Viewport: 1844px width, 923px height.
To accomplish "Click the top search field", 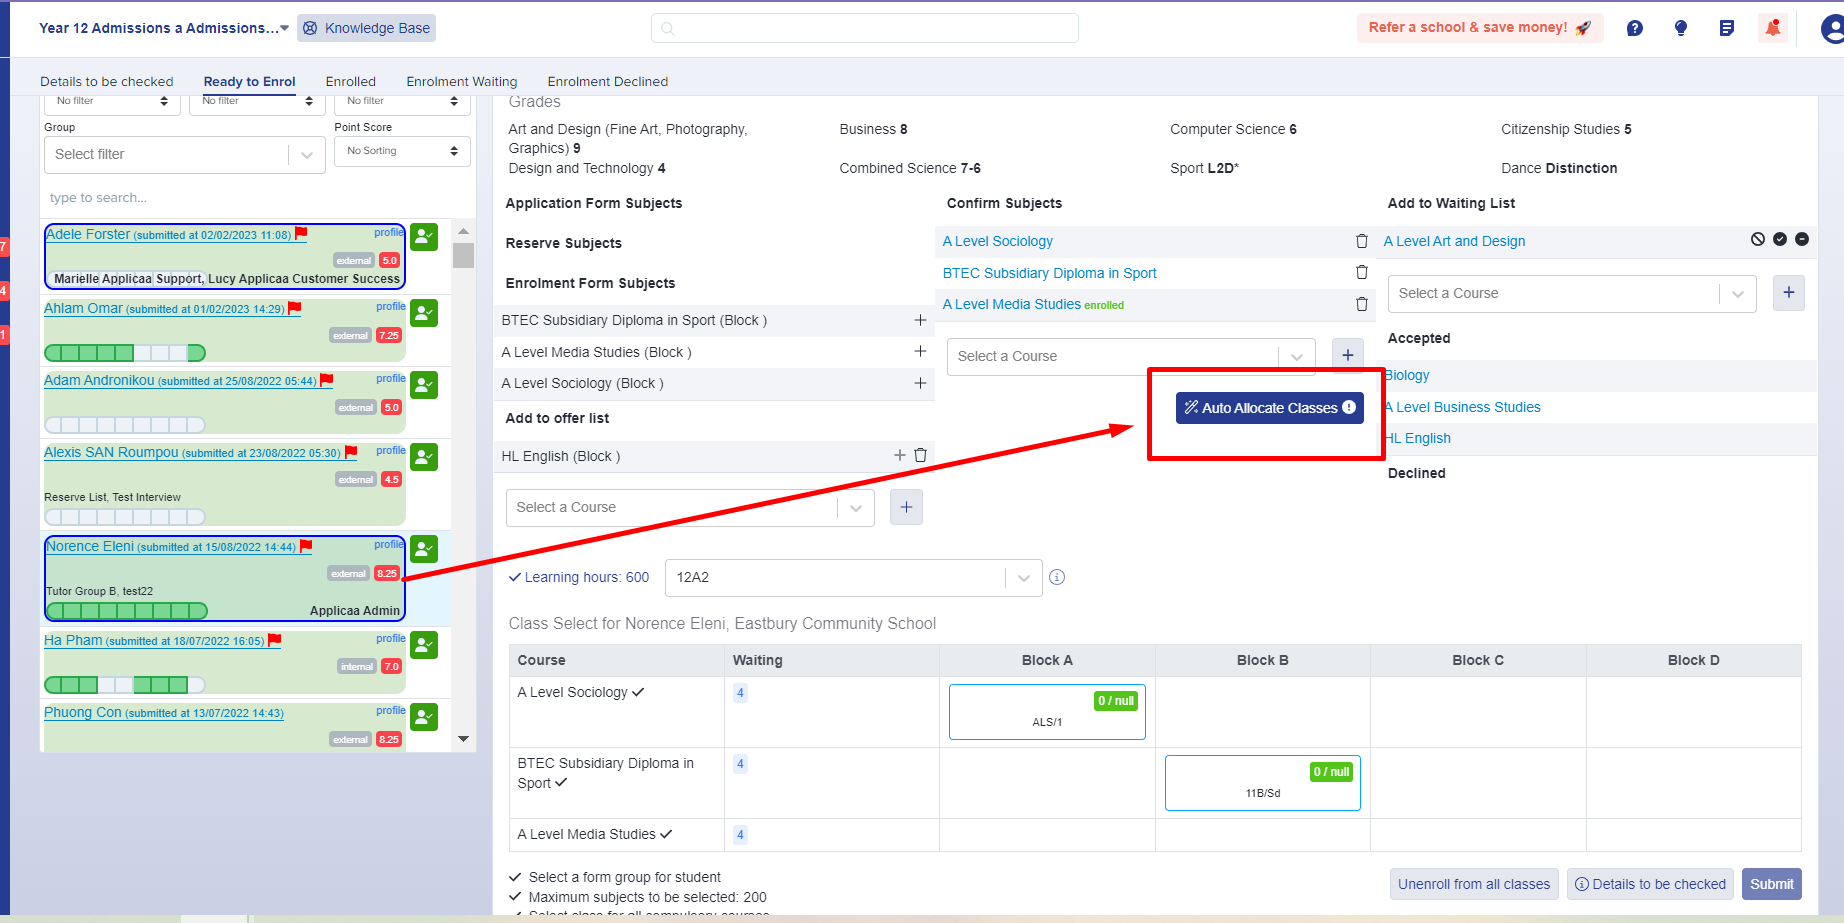I will [865, 28].
